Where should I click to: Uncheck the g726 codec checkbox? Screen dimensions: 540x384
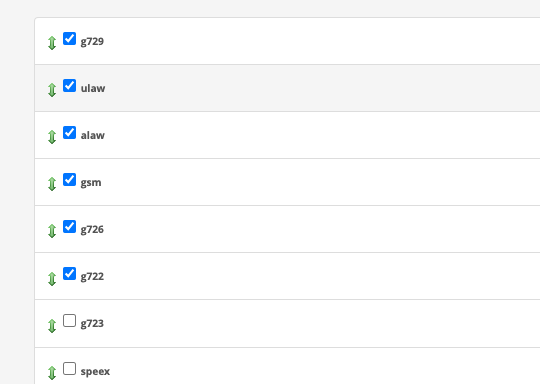[70, 227]
